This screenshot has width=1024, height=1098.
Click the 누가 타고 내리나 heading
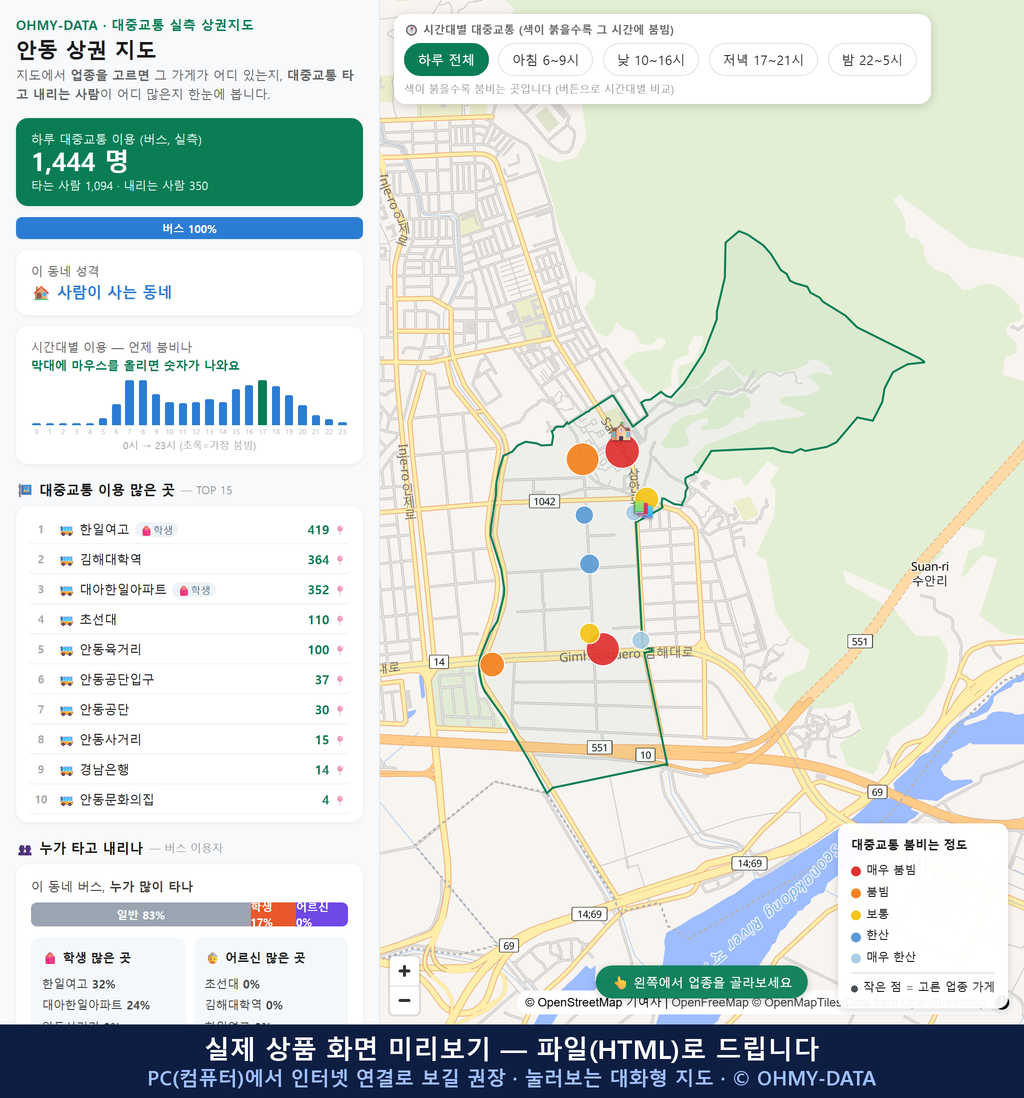click(x=91, y=848)
